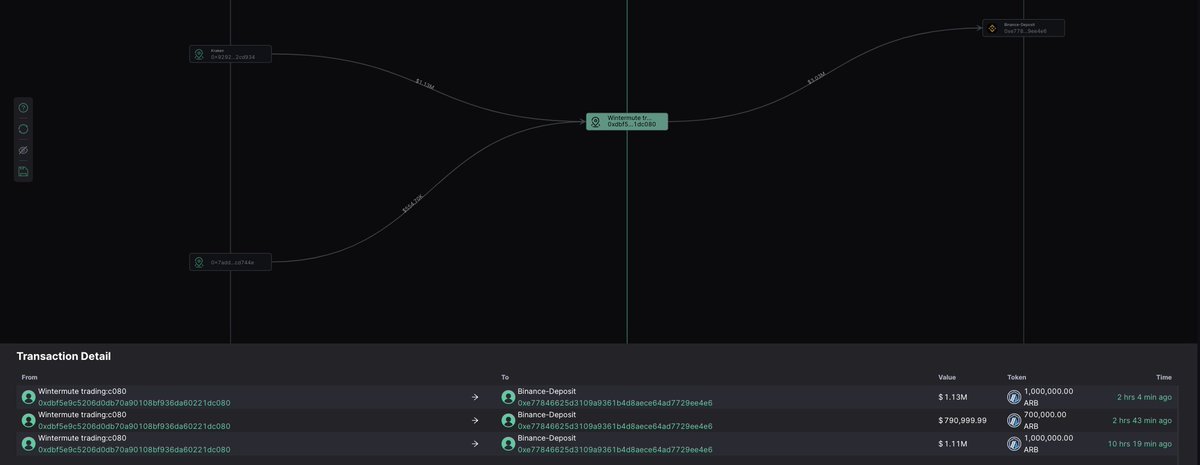Click the Binance logo icon on the Binance-Deposit node

click(993, 28)
